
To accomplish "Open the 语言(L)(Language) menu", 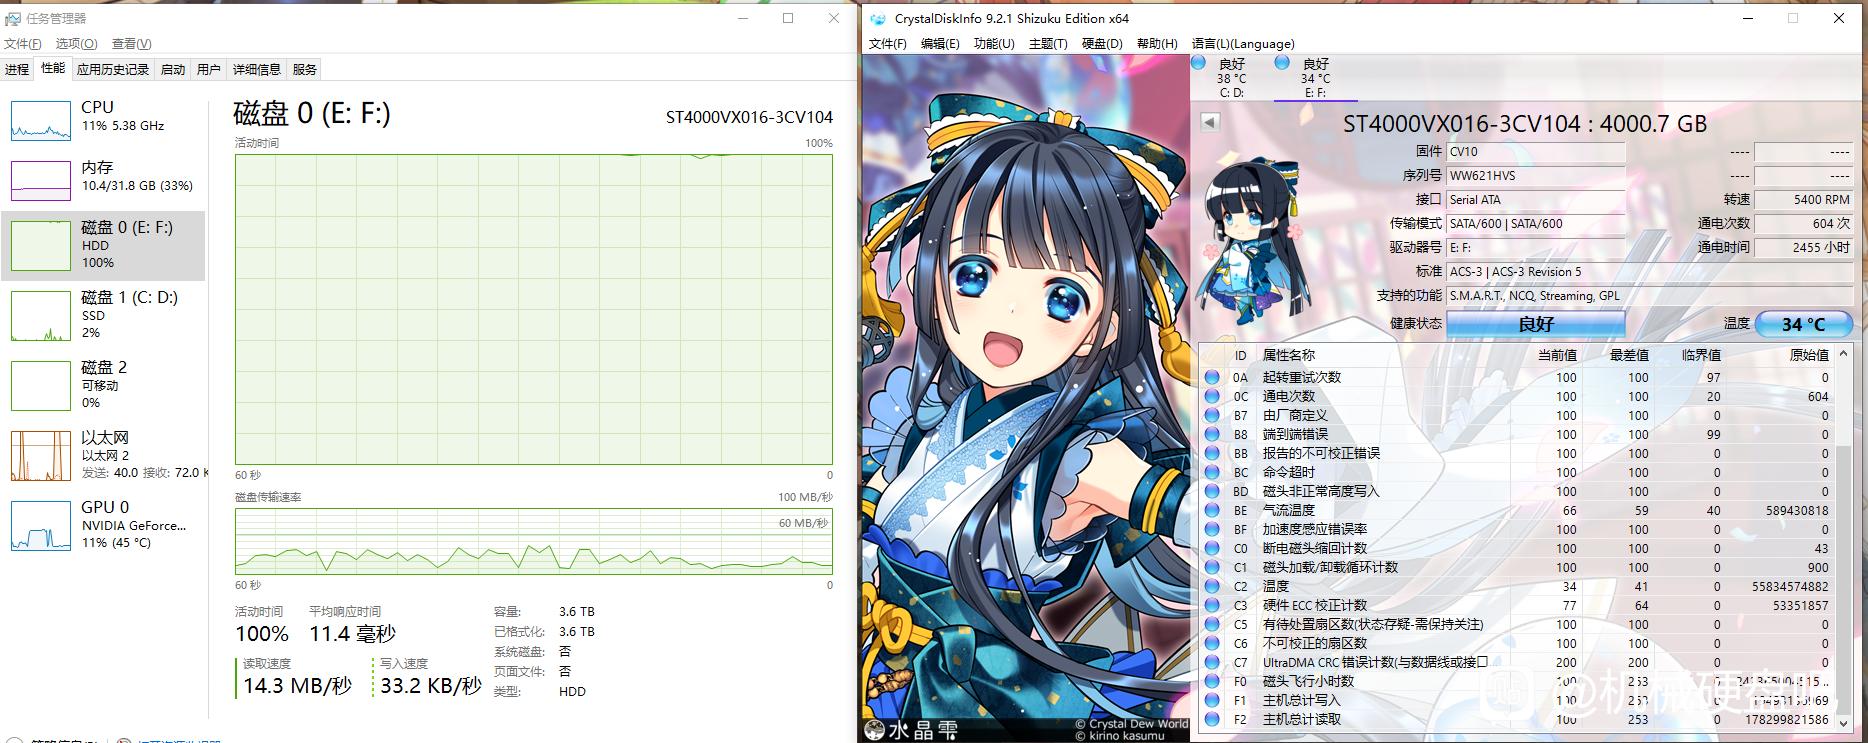I will pos(1243,44).
